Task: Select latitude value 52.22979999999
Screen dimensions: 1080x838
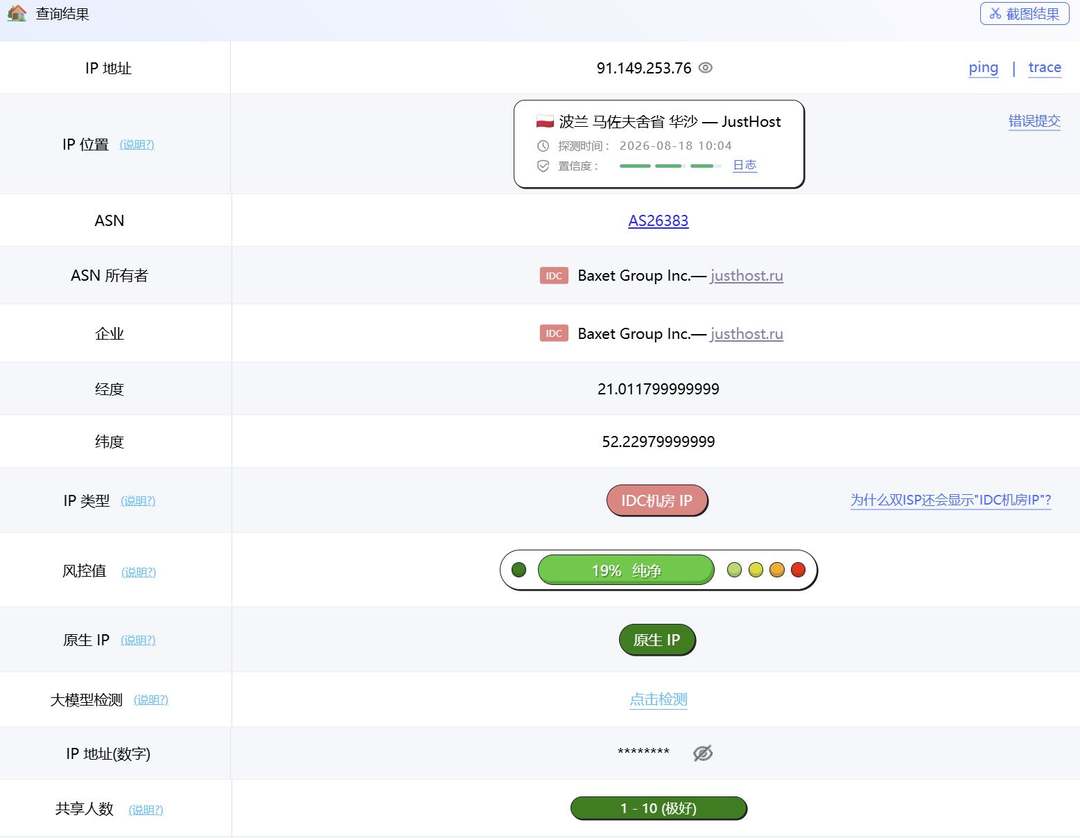Action: tap(658, 441)
